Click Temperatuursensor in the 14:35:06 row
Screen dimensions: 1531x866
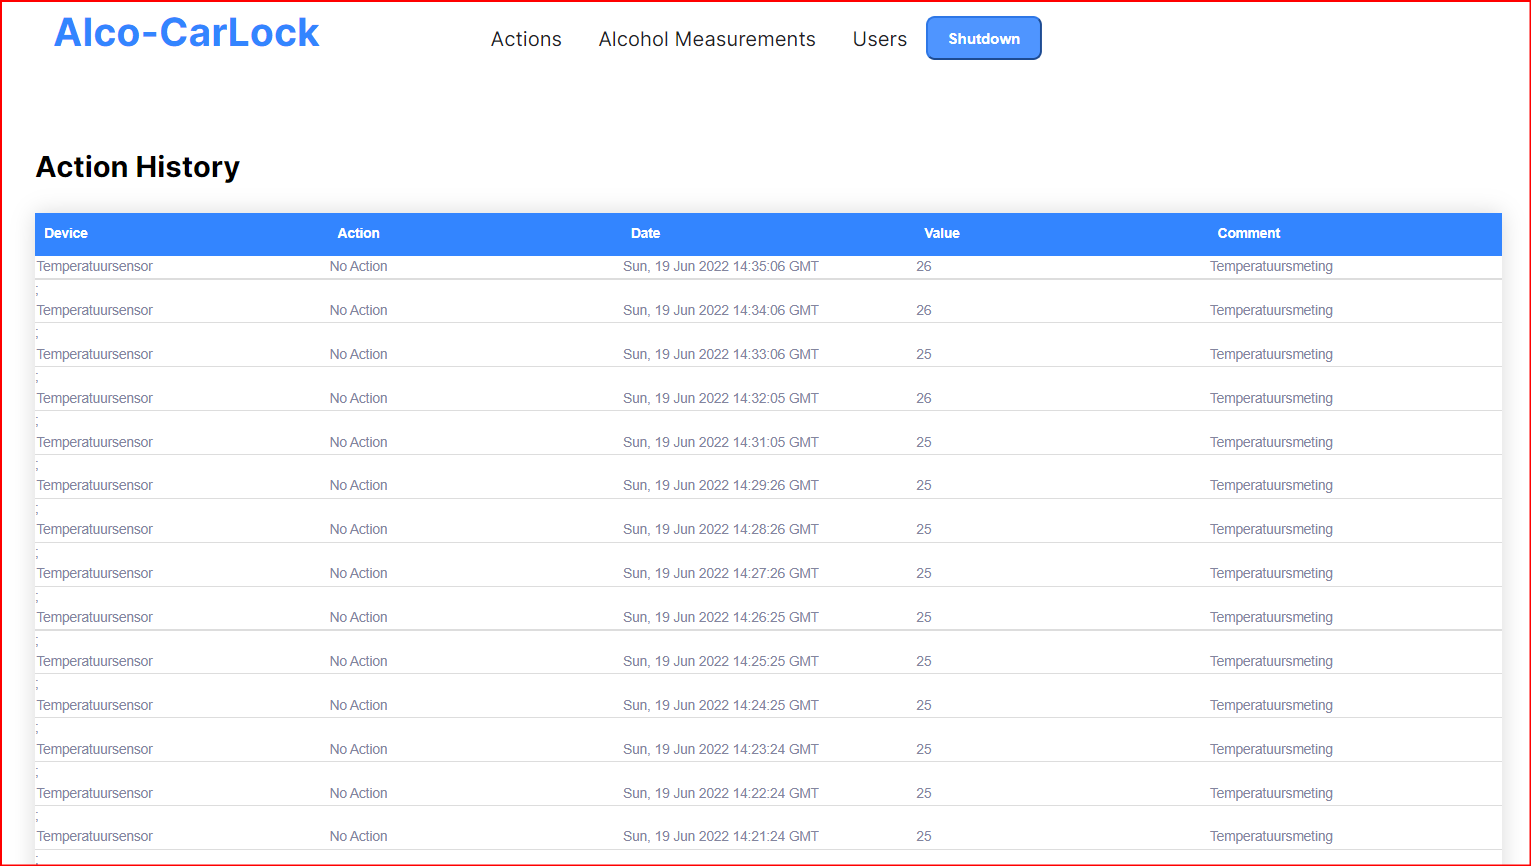pos(95,266)
